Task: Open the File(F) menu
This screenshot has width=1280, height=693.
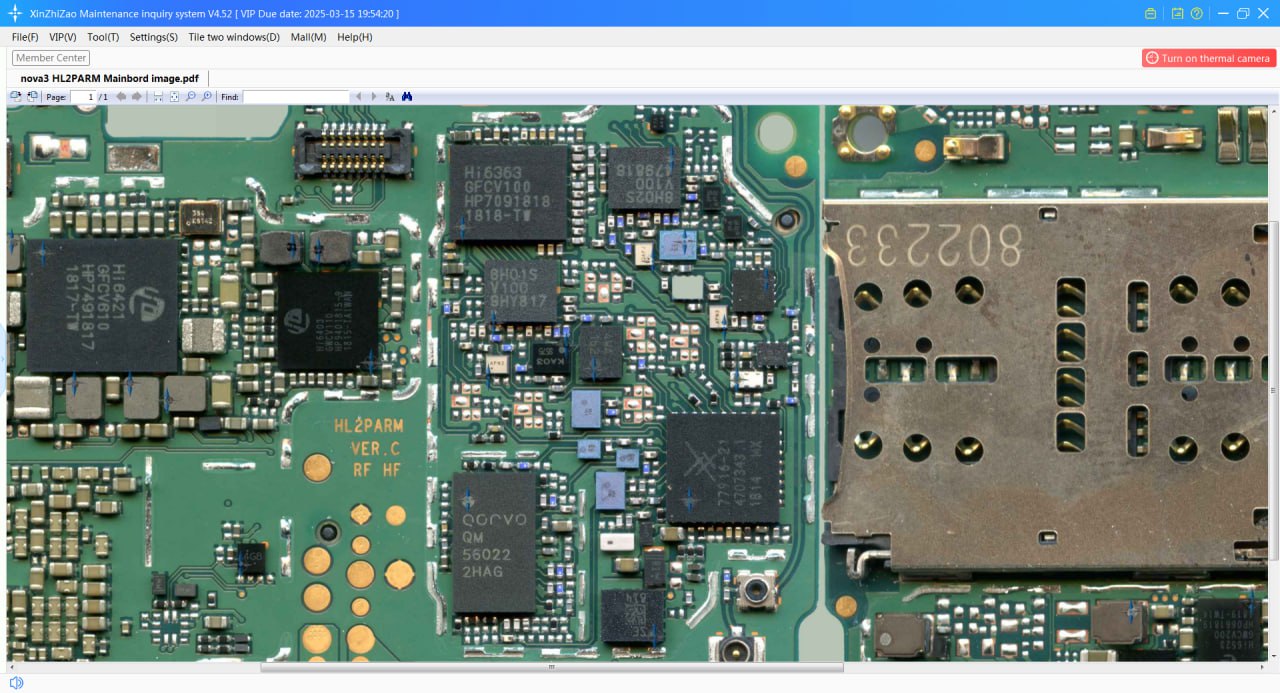Action: pyautogui.click(x=25, y=37)
